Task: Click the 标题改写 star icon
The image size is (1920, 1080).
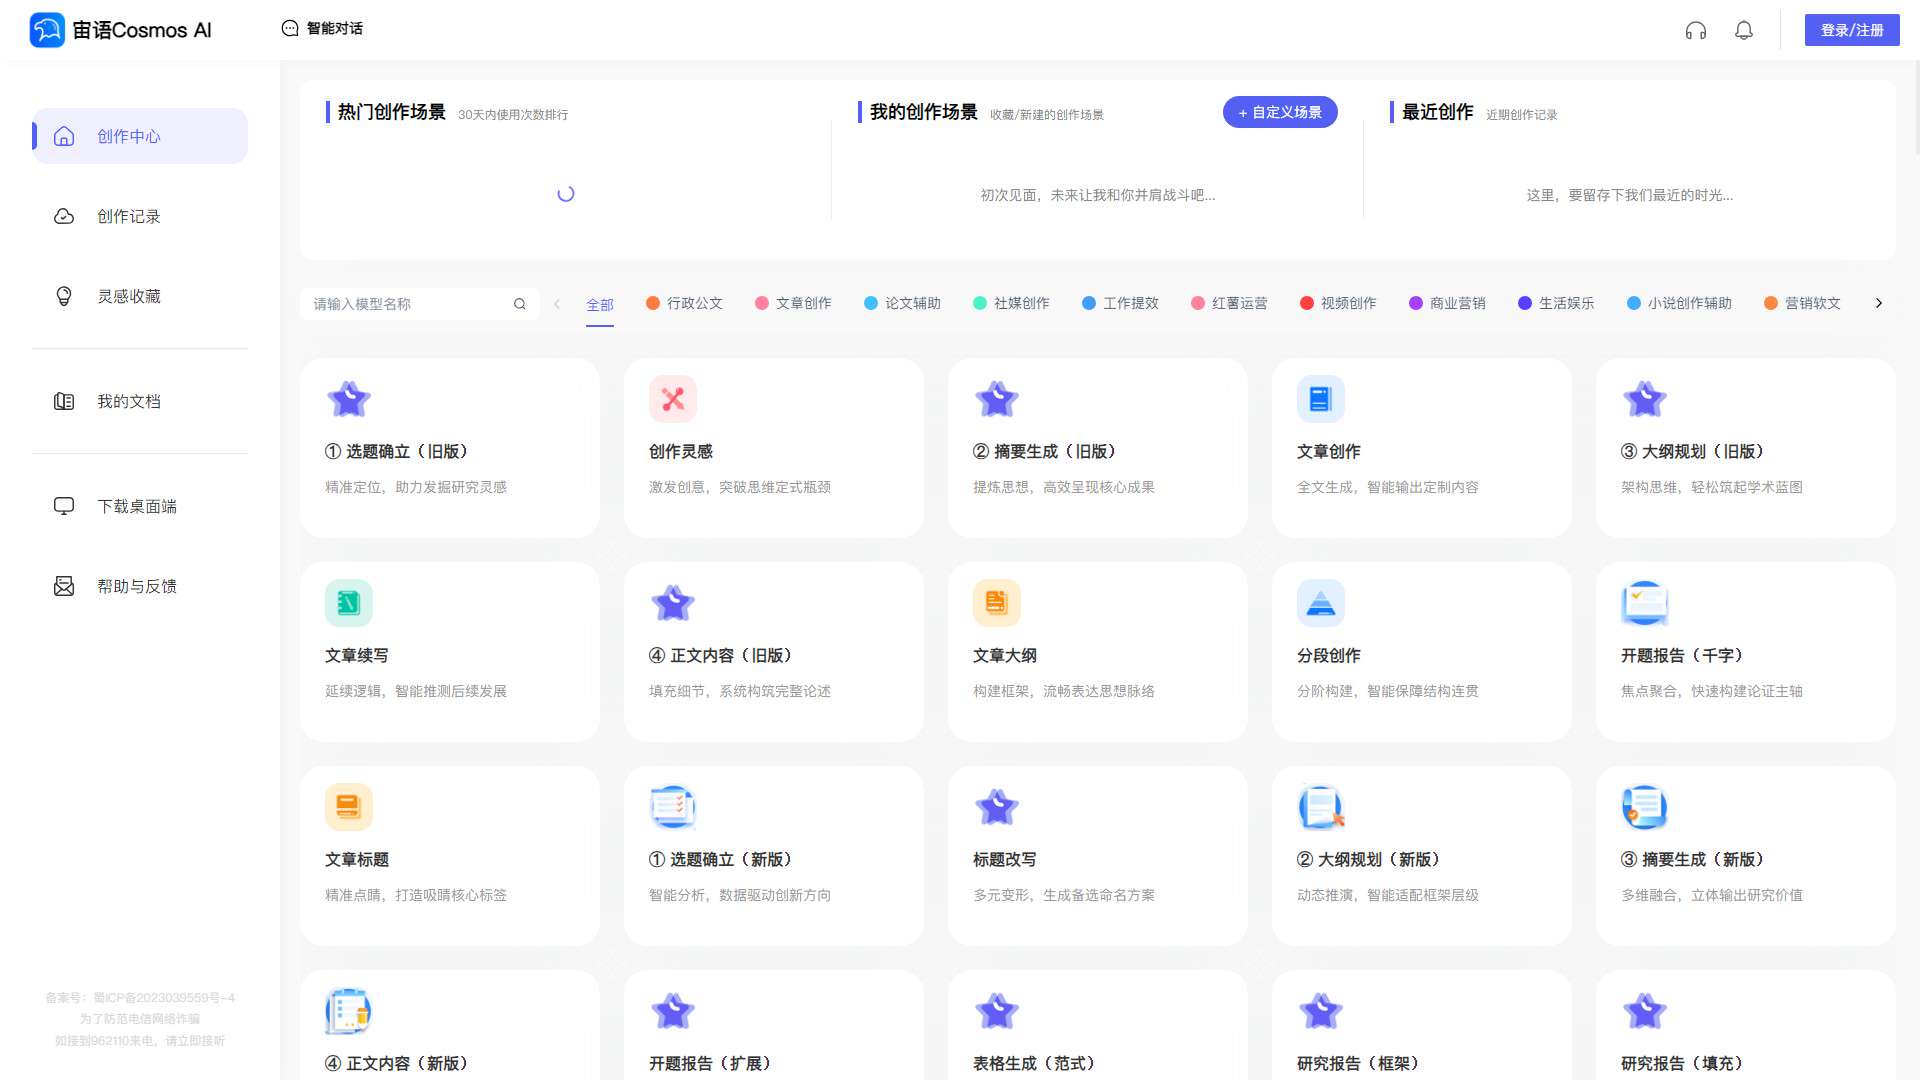Action: pyautogui.click(x=997, y=807)
